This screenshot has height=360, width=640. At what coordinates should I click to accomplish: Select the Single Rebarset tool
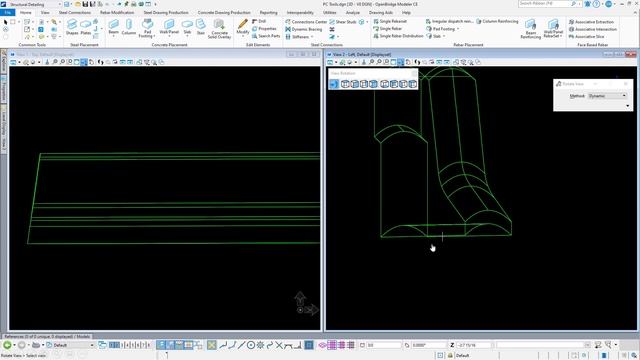(390, 21)
